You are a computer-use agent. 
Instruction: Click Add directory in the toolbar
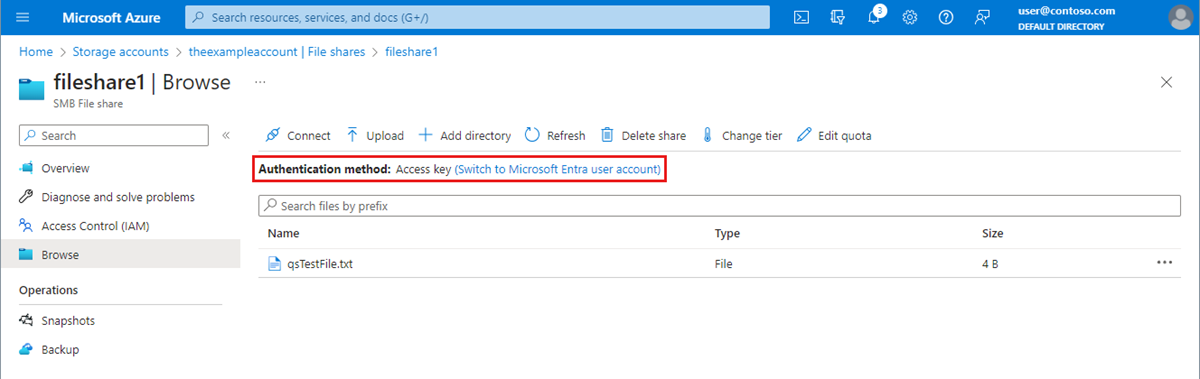point(464,136)
